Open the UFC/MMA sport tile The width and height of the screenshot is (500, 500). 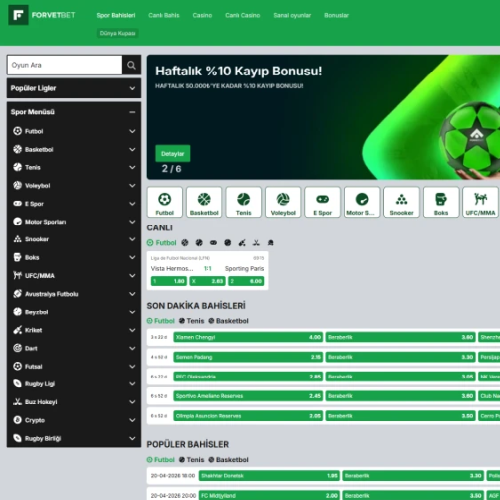pyautogui.click(x=480, y=202)
